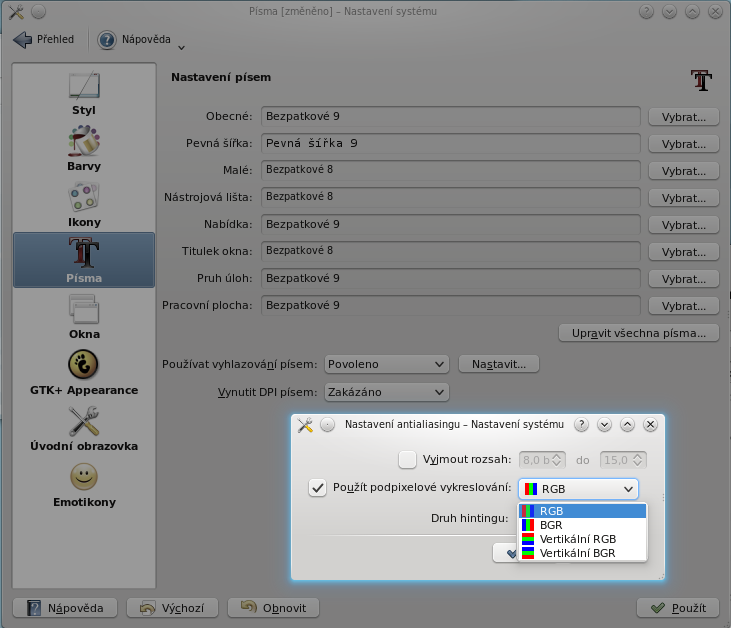Enable the Vyjmout rozsah checkbox

[407, 460]
